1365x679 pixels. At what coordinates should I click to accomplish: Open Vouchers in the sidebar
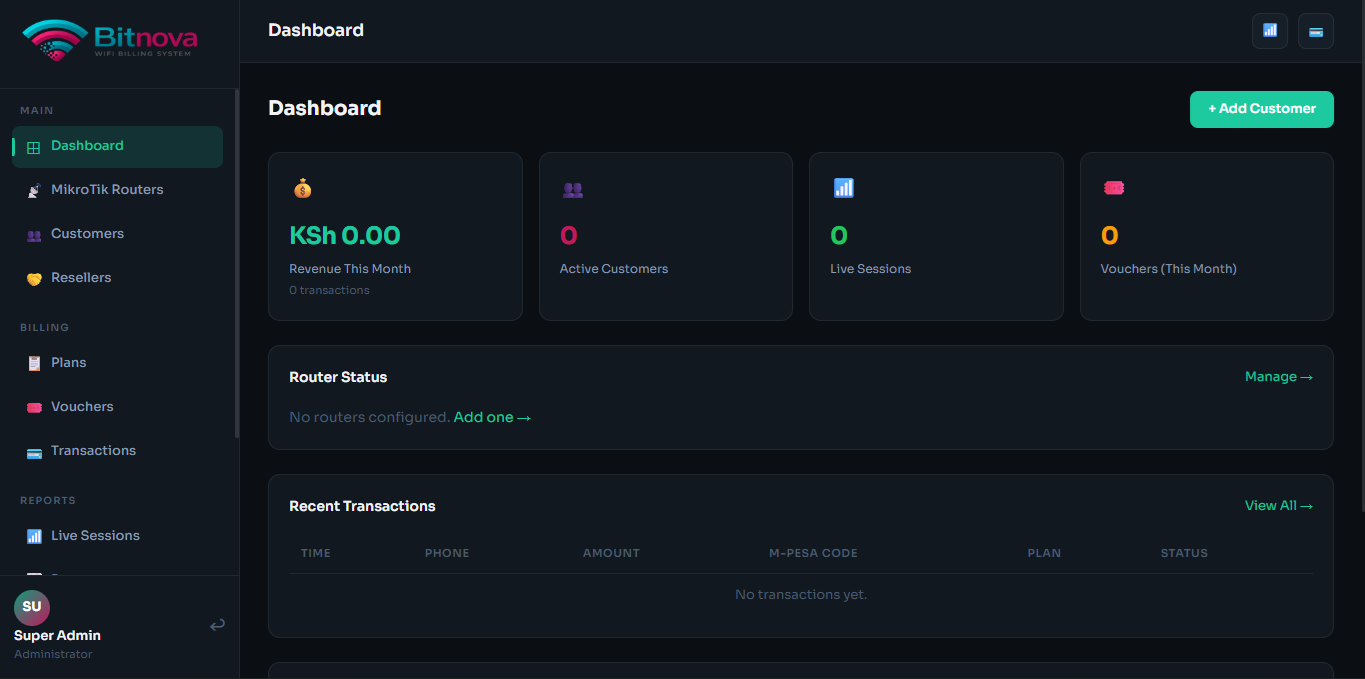[82, 407]
